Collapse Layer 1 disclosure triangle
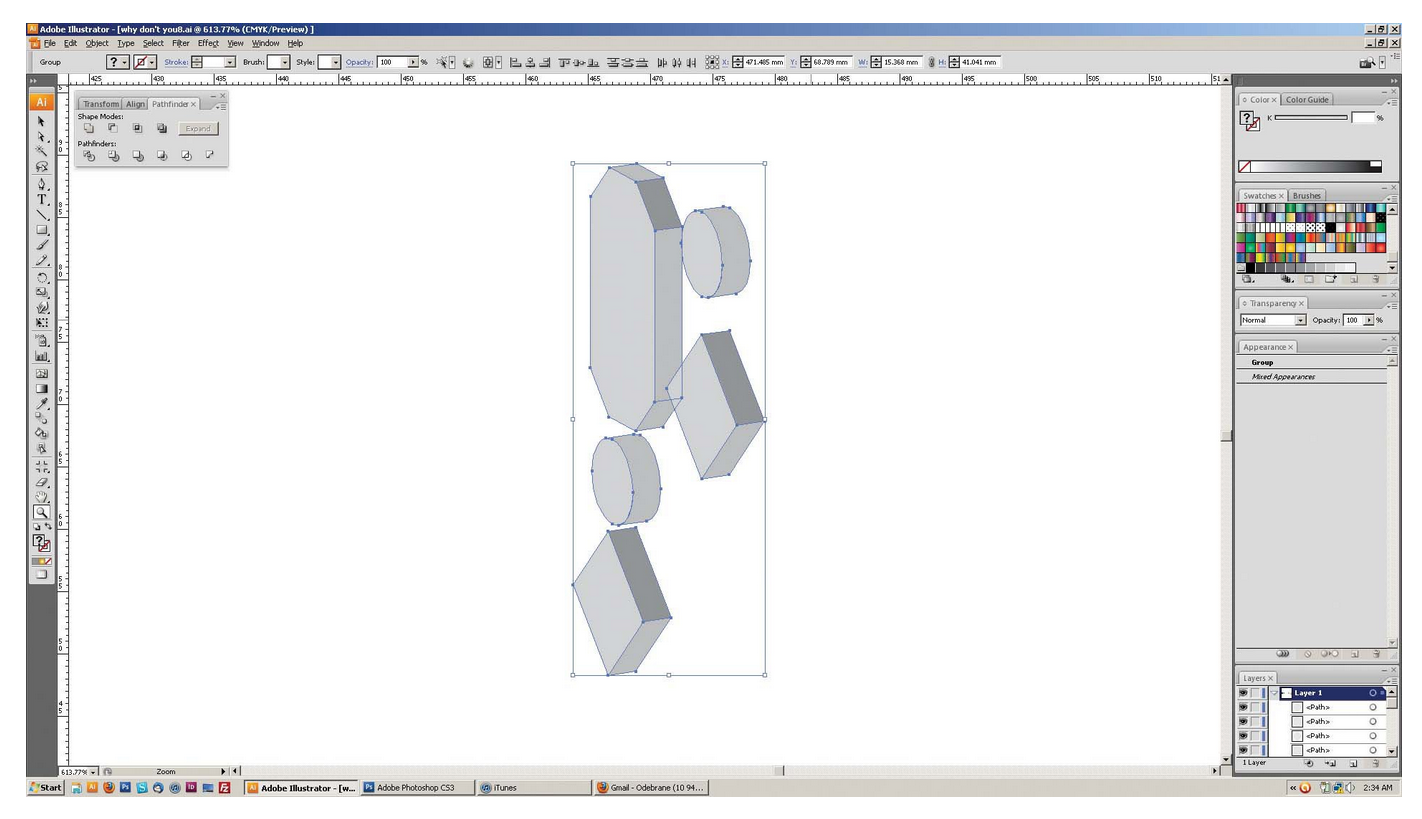The height and width of the screenshot is (819, 1422). click(x=1274, y=692)
